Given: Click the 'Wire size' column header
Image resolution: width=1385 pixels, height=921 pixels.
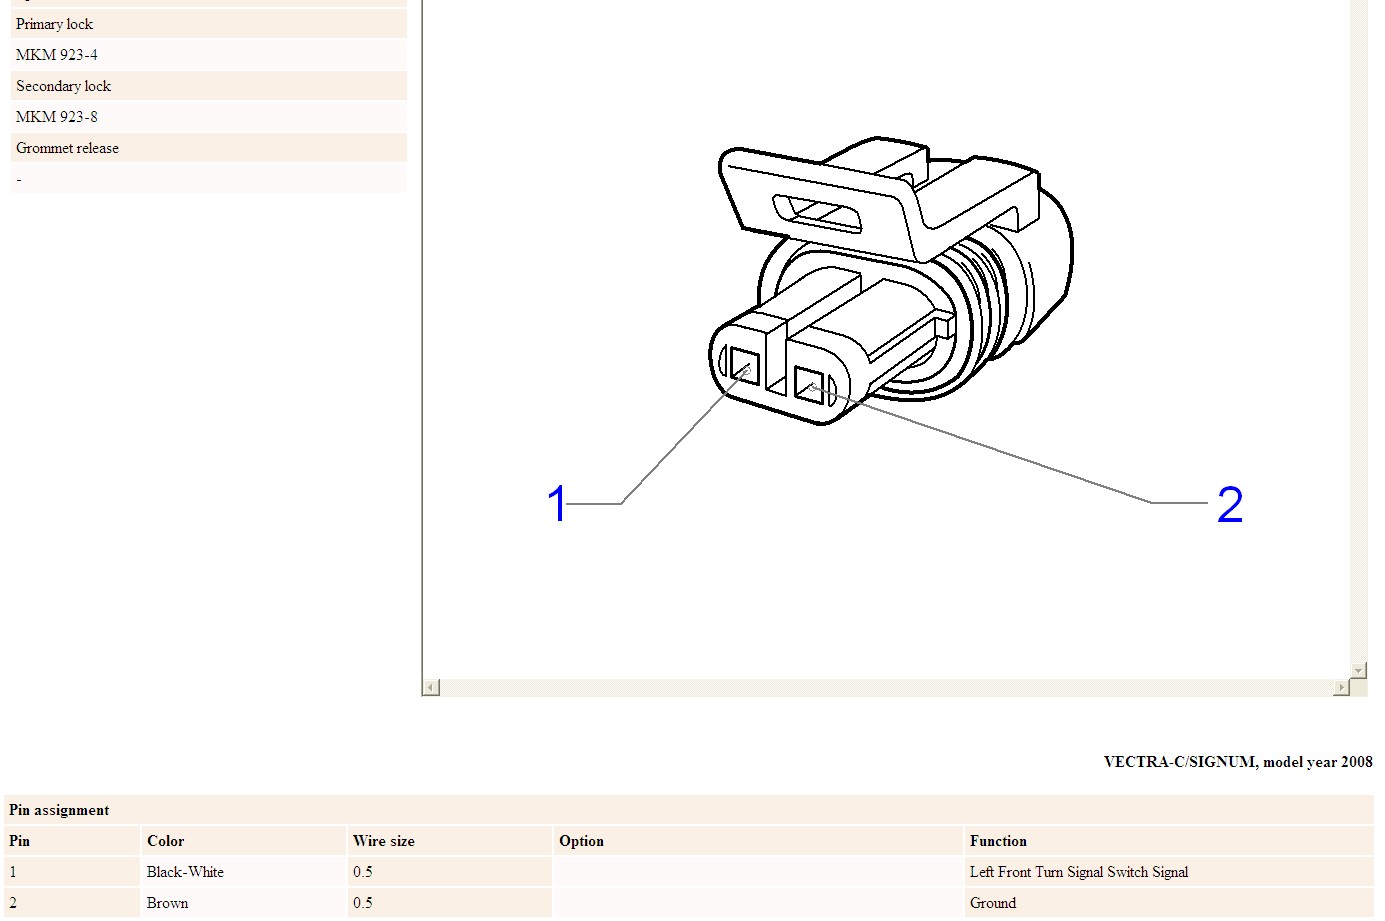Looking at the screenshot, I should tap(450, 841).
